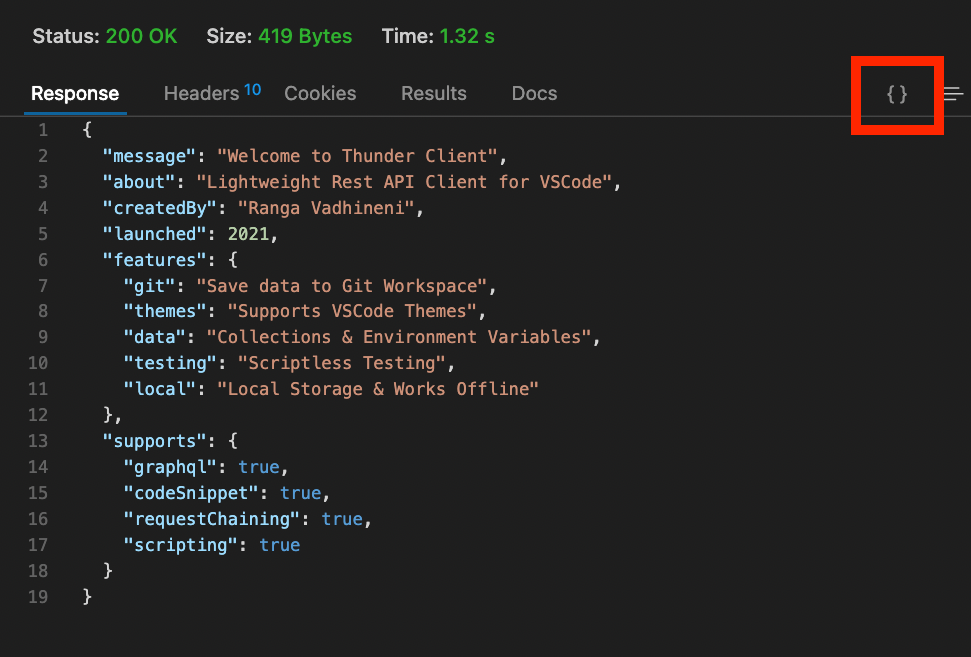Click the curly braces format icon
Viewport: 971px width, 657px height.
(897, 94)
